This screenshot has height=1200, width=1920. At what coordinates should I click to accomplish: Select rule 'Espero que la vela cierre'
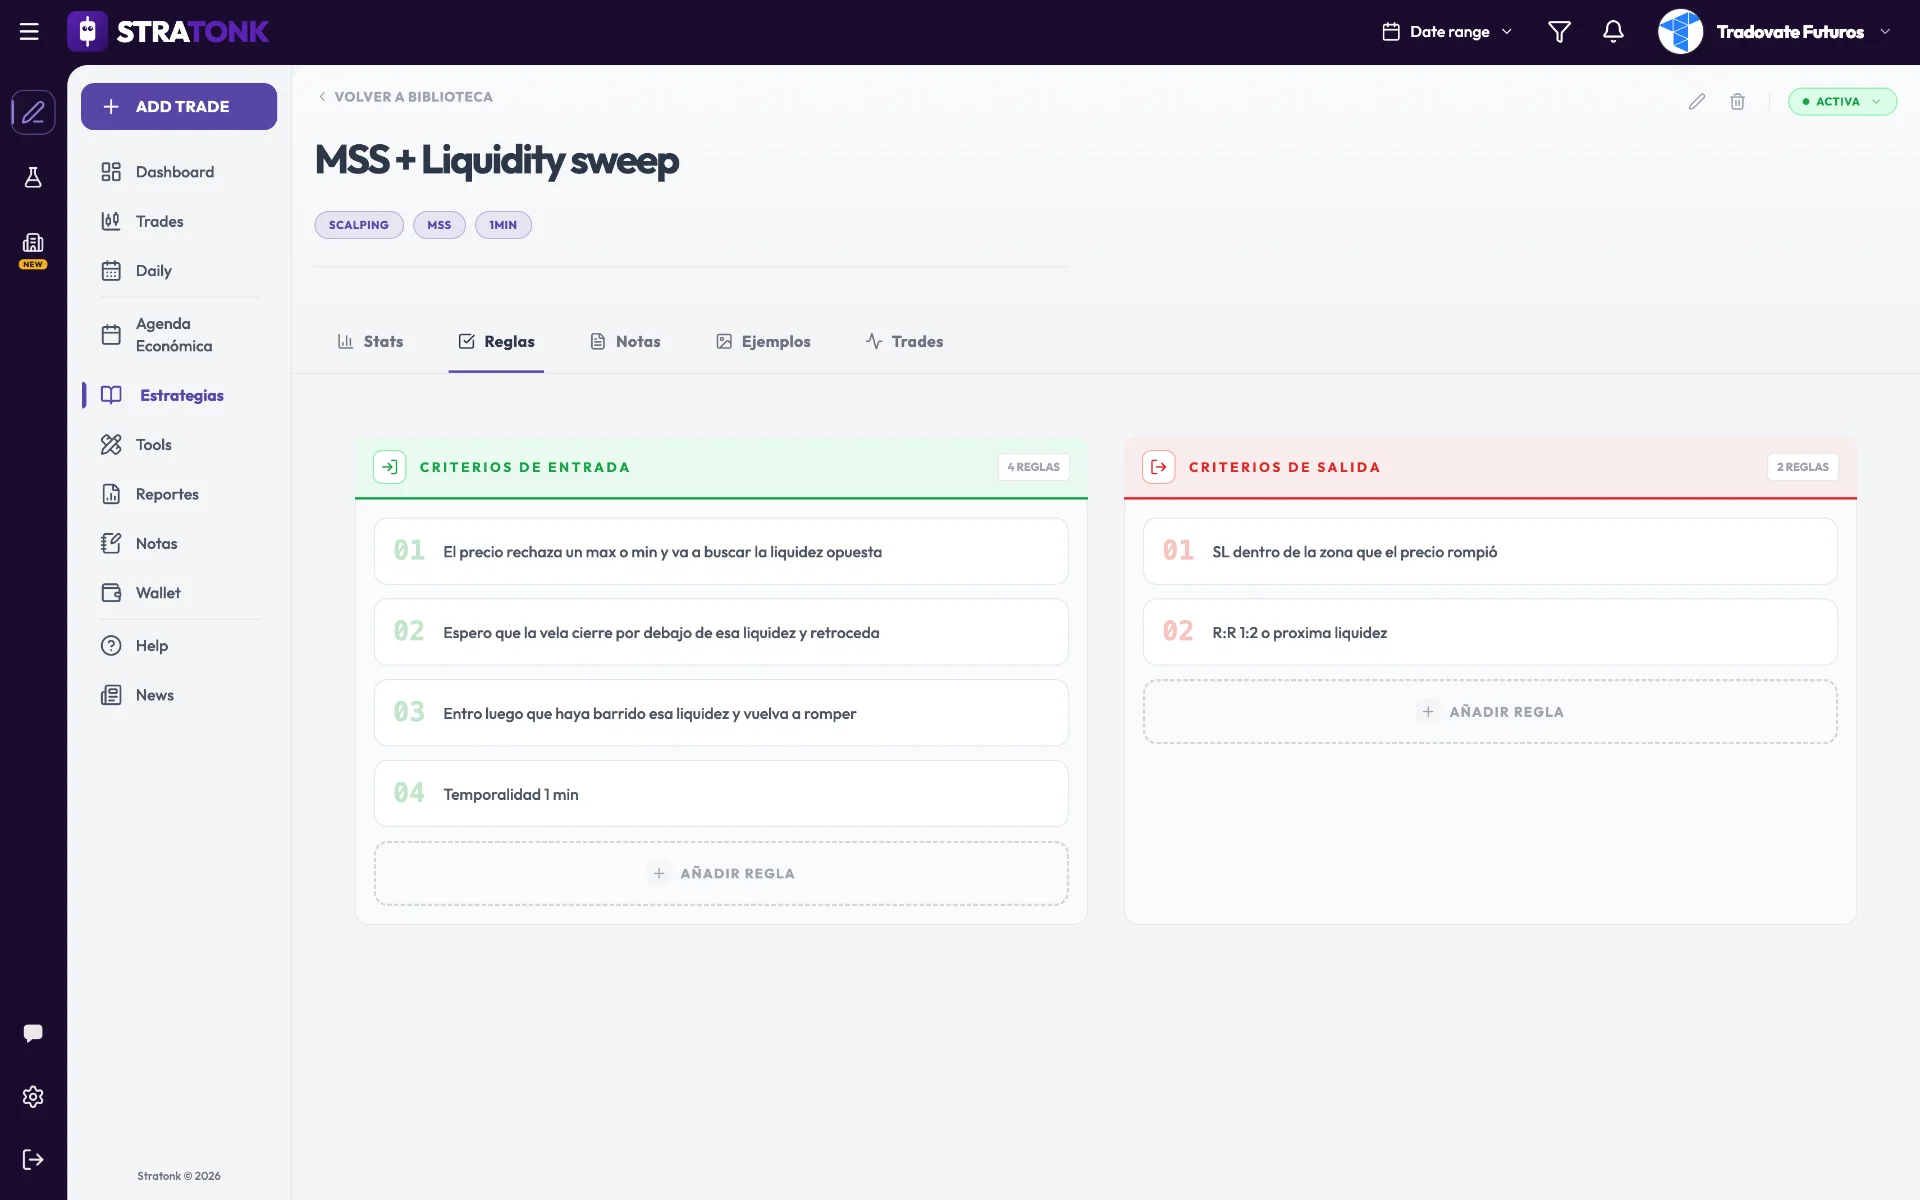[x=721, y=632]
